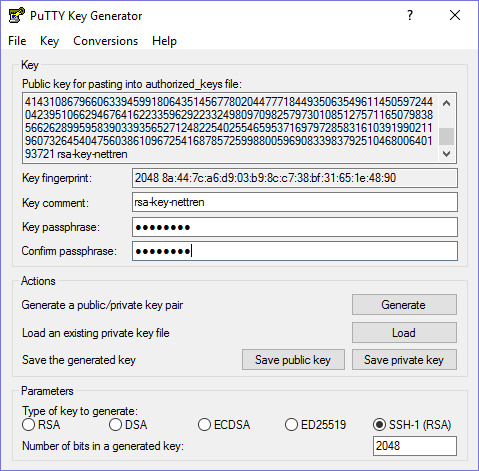
Task: Click the 'PuTTY Key Generator' window title
Action: point(86,16)
